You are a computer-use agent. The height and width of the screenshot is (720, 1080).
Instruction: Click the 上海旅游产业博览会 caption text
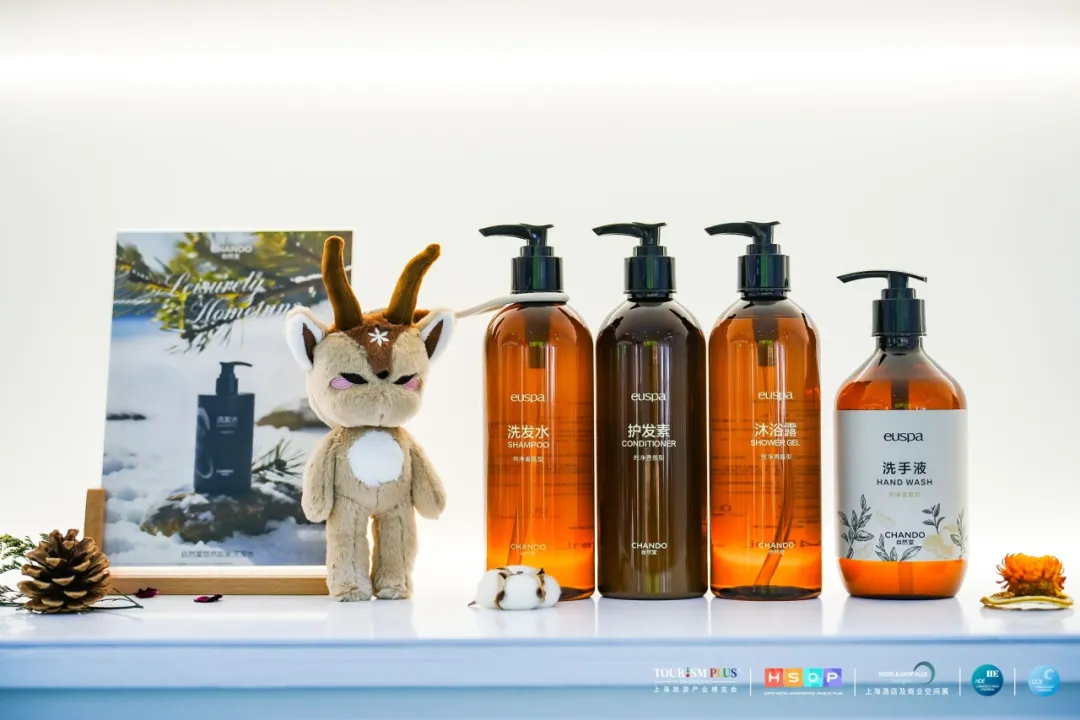695,689
